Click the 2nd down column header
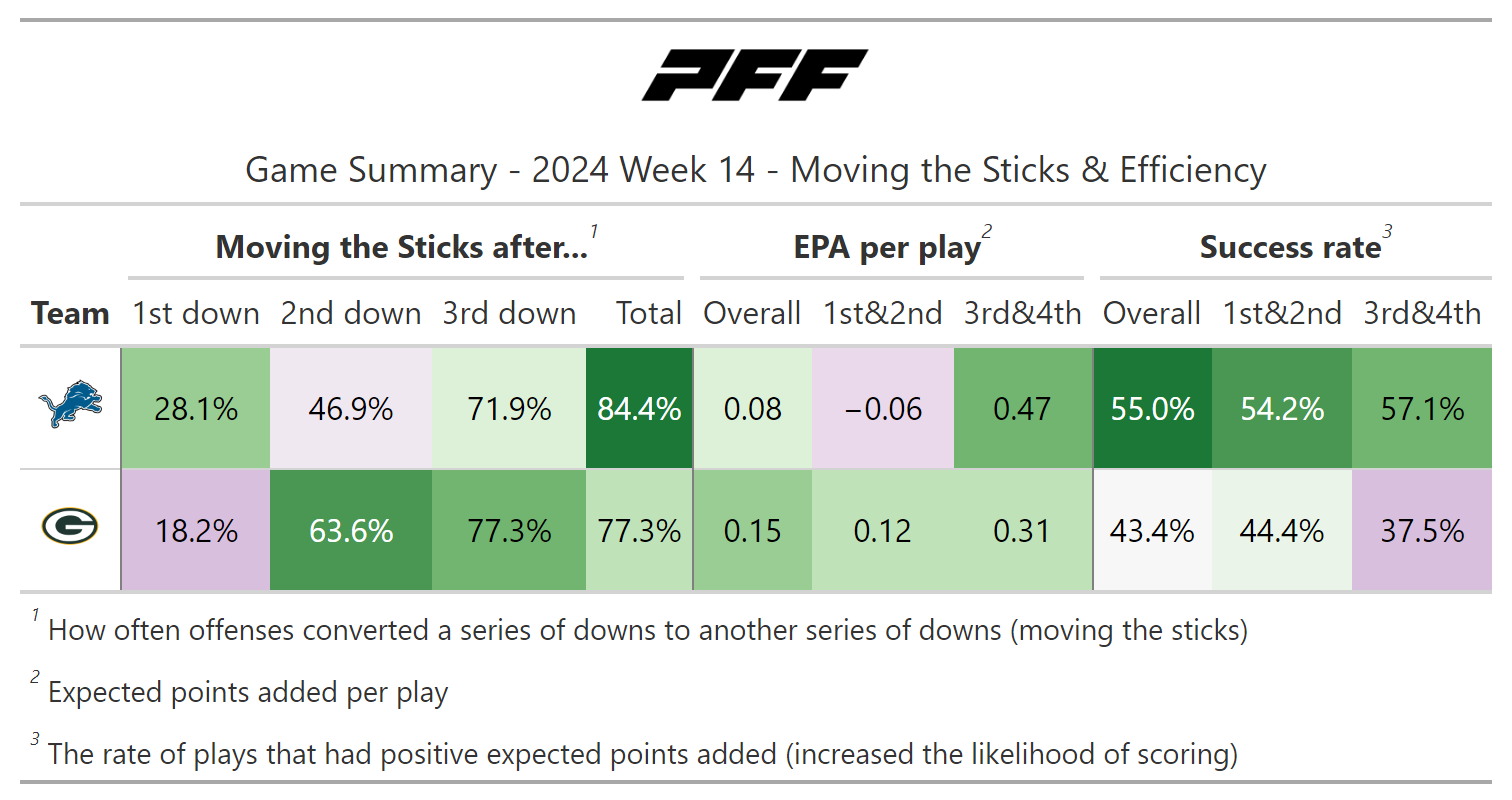This screenshot has height=800, width=1512. click(x=351, y=313)
